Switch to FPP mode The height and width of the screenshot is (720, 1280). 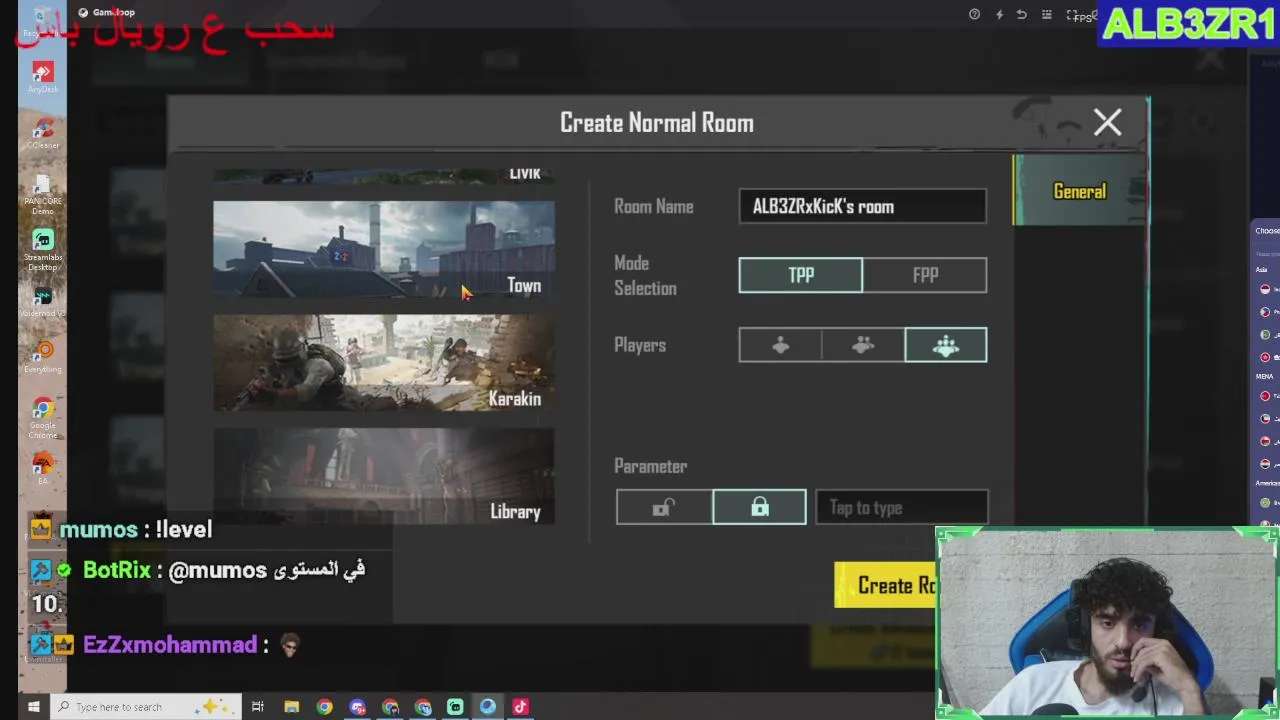(x=925, y=275)
